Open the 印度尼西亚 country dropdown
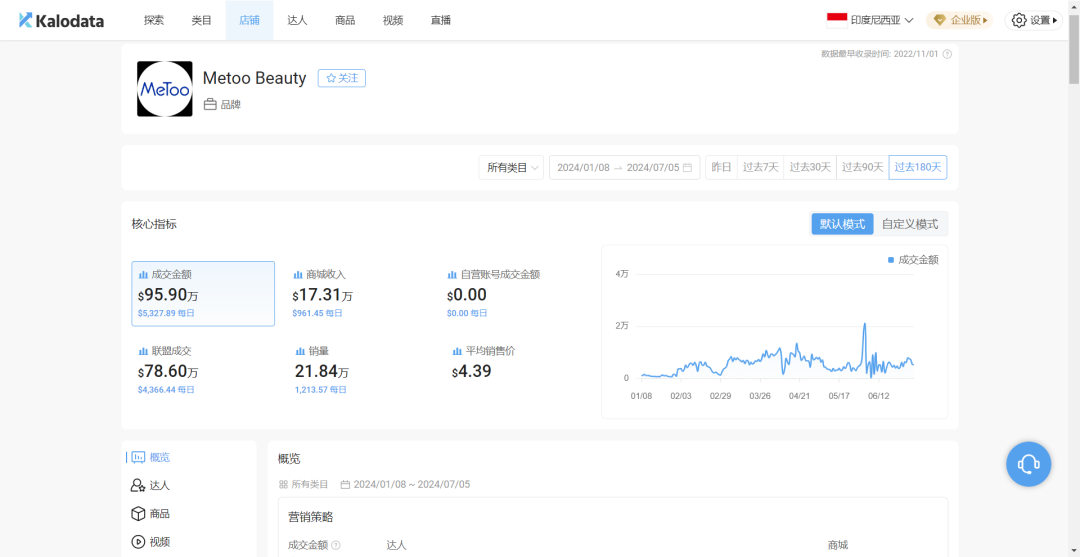This screenshot has height=557, width=1080. point(869,20)
